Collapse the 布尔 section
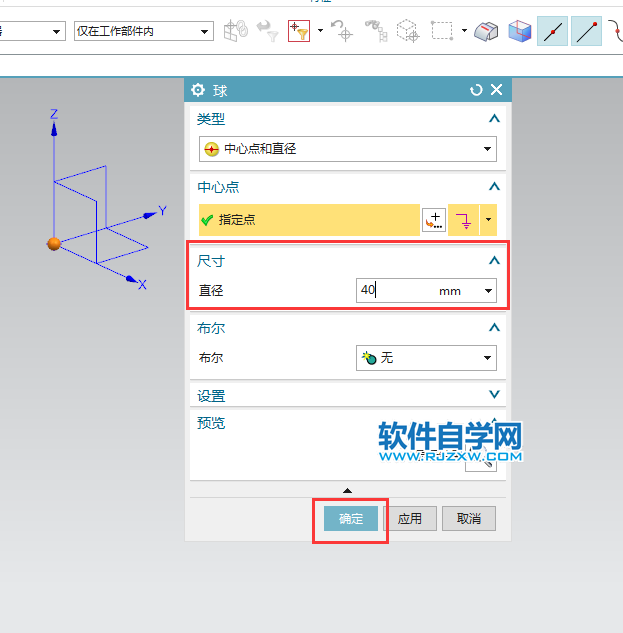Viewport: 623px width, 633px height. (494, 327)
